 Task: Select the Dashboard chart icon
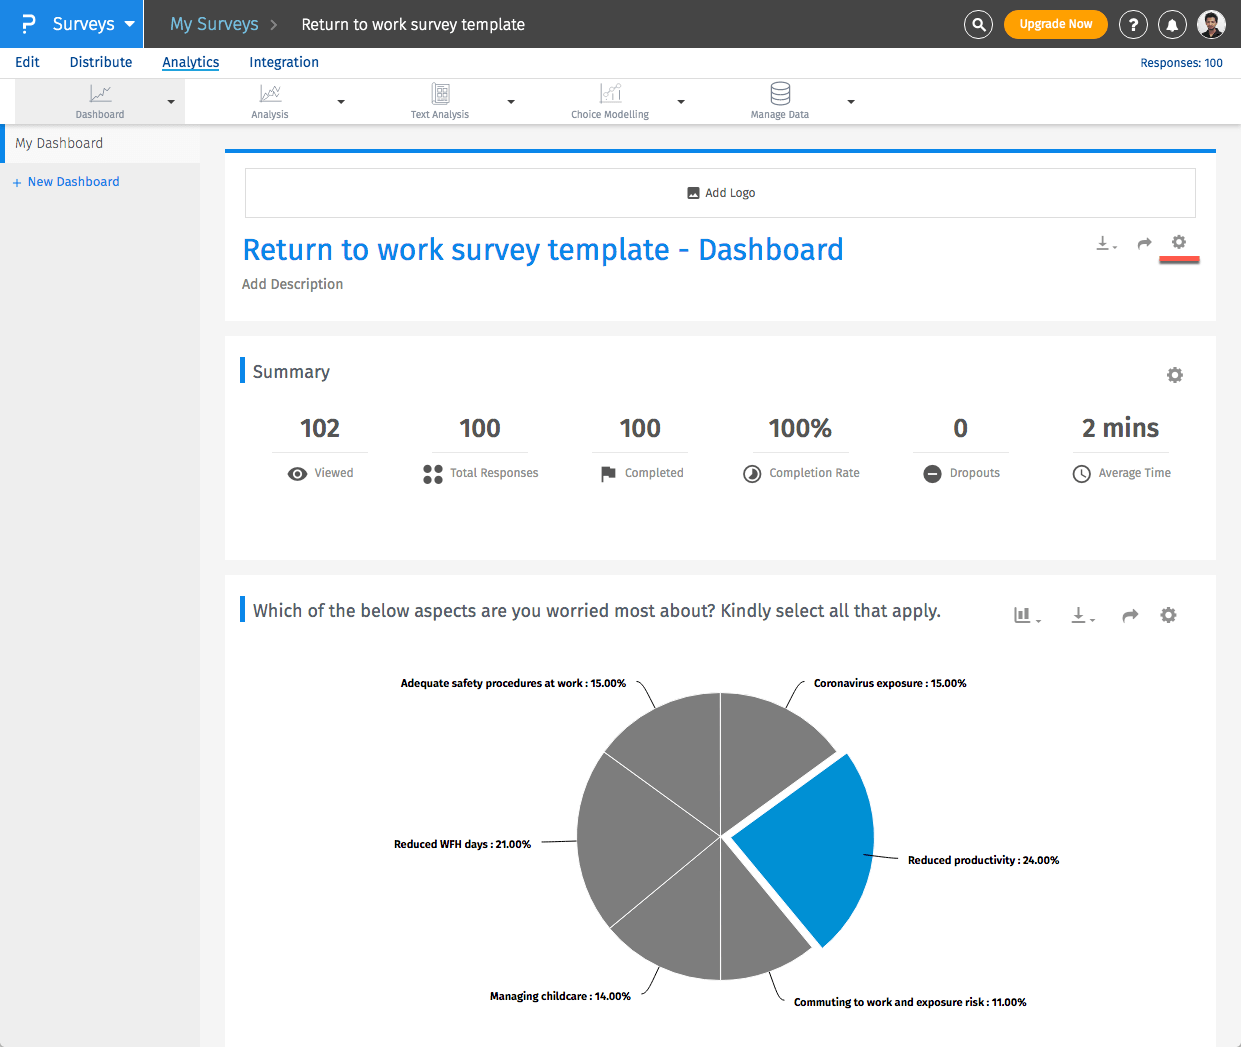tap(99, 95)
